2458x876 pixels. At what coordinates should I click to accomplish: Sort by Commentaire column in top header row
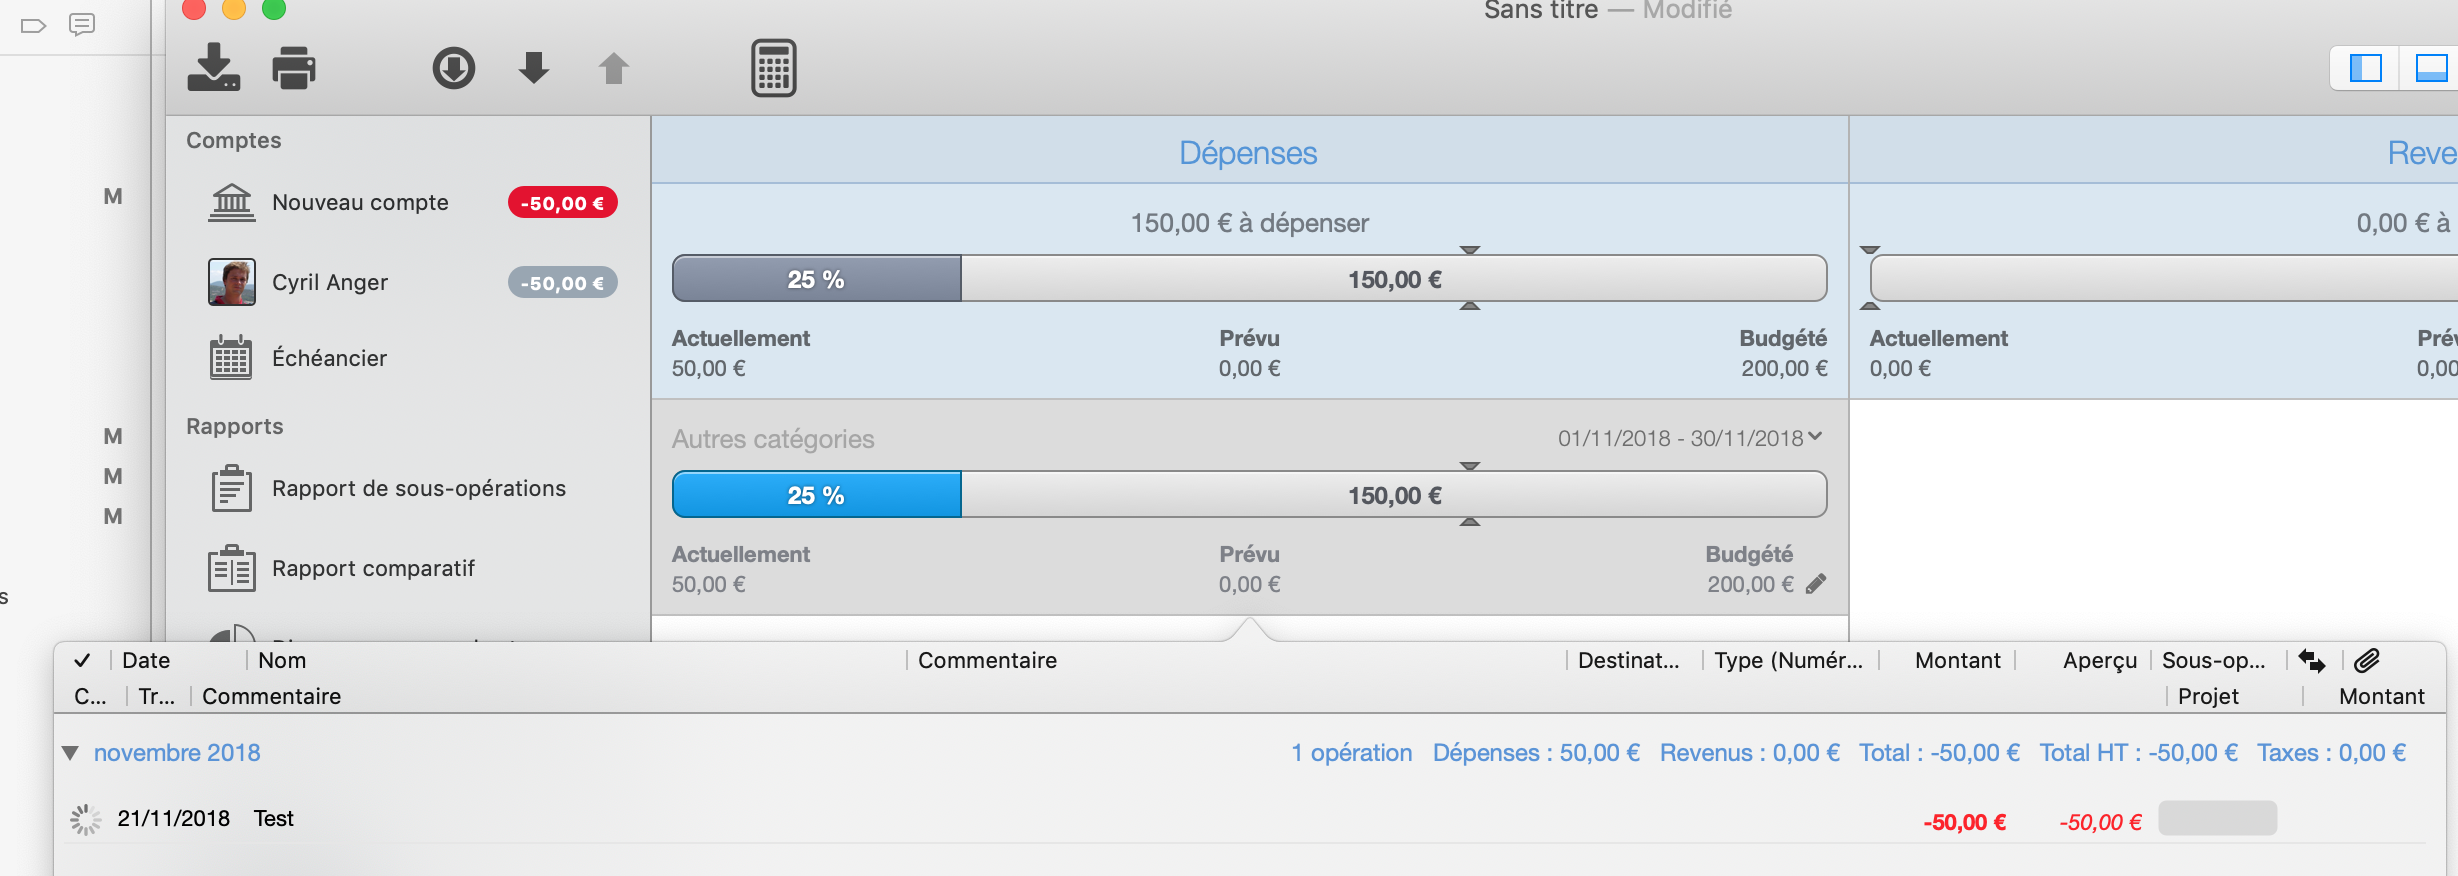pyautogui.click(x=987, y=660)
